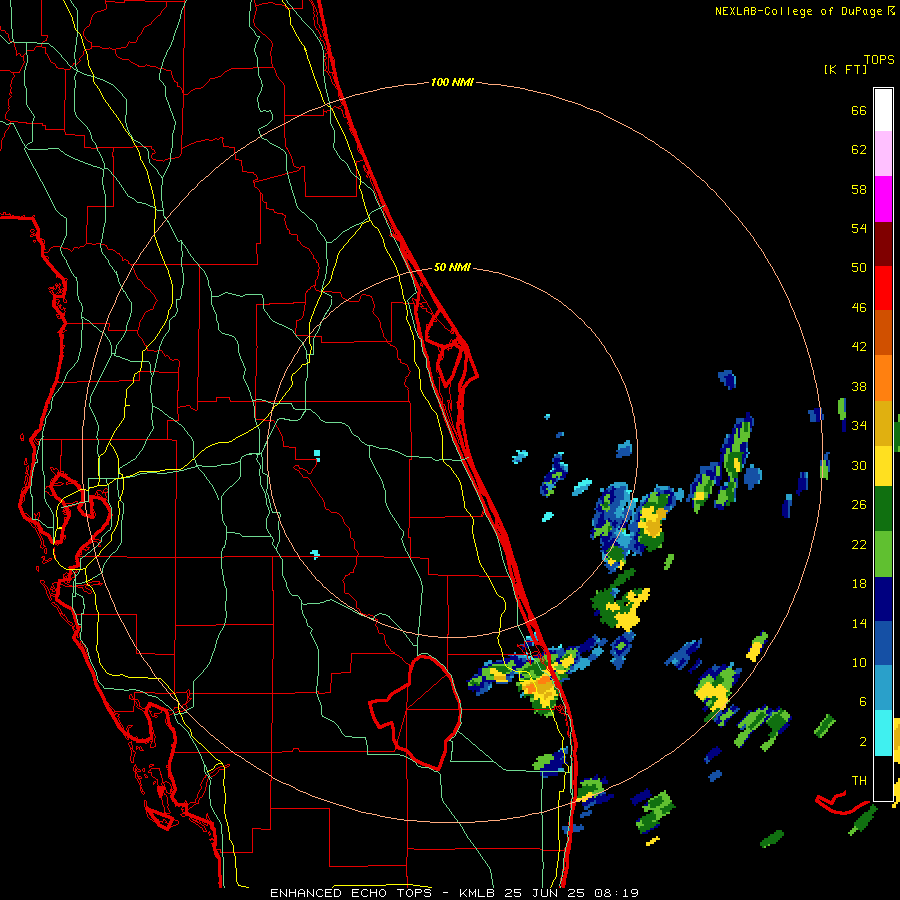Pick the bright yellow legend swatch
Viewport: 900px width, 900px height.
pos(883,465)
